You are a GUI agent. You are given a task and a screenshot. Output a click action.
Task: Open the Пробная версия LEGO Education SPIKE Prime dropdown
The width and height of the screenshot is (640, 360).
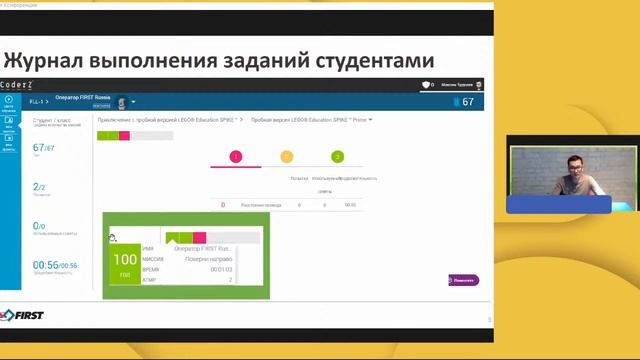point(311,120)
